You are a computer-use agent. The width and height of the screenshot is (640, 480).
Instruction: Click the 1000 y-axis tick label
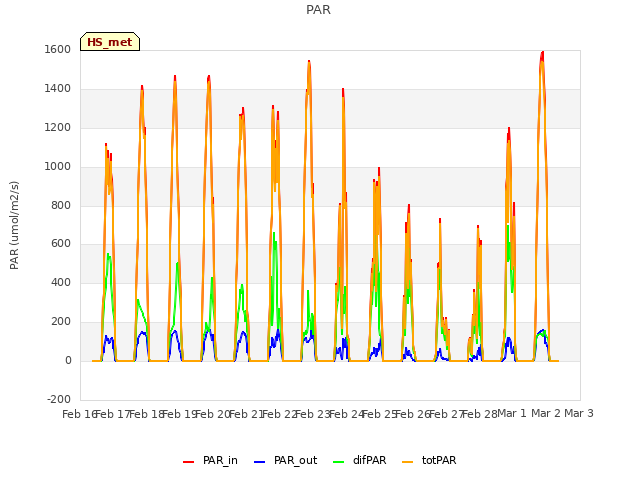58,166
